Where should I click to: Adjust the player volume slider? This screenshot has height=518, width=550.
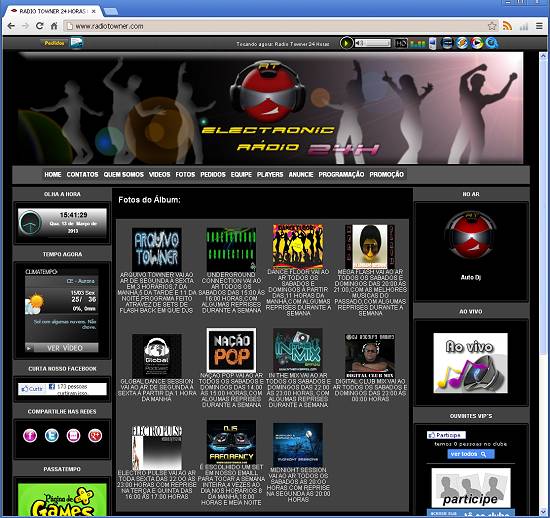click(x=373, y=43)
